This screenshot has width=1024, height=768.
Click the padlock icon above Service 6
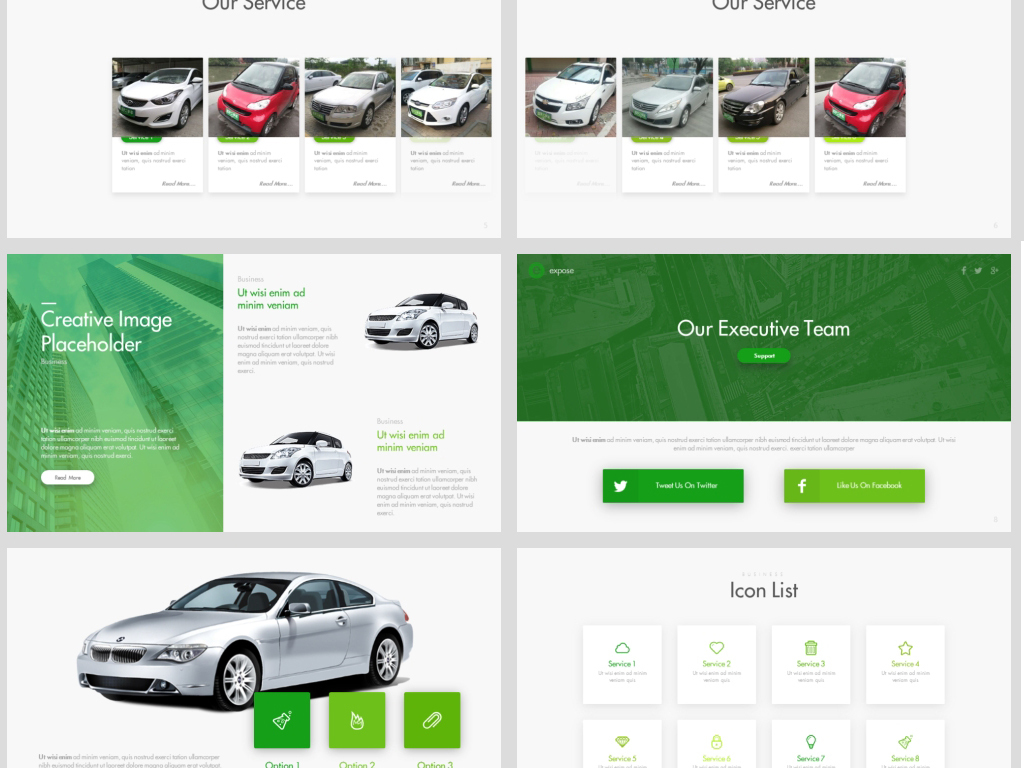coord(716,742)
